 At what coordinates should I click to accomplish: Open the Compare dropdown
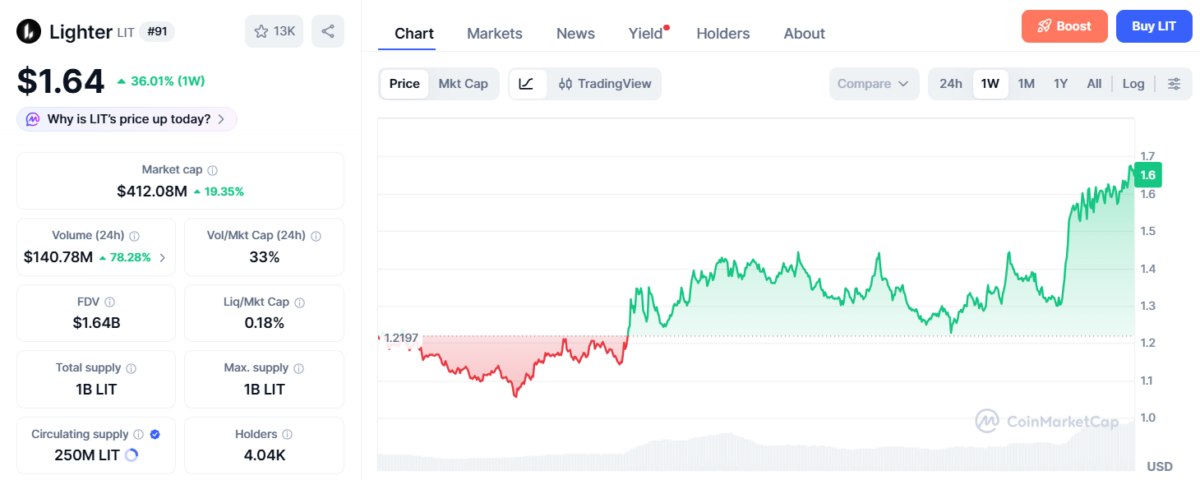(874, 84)
